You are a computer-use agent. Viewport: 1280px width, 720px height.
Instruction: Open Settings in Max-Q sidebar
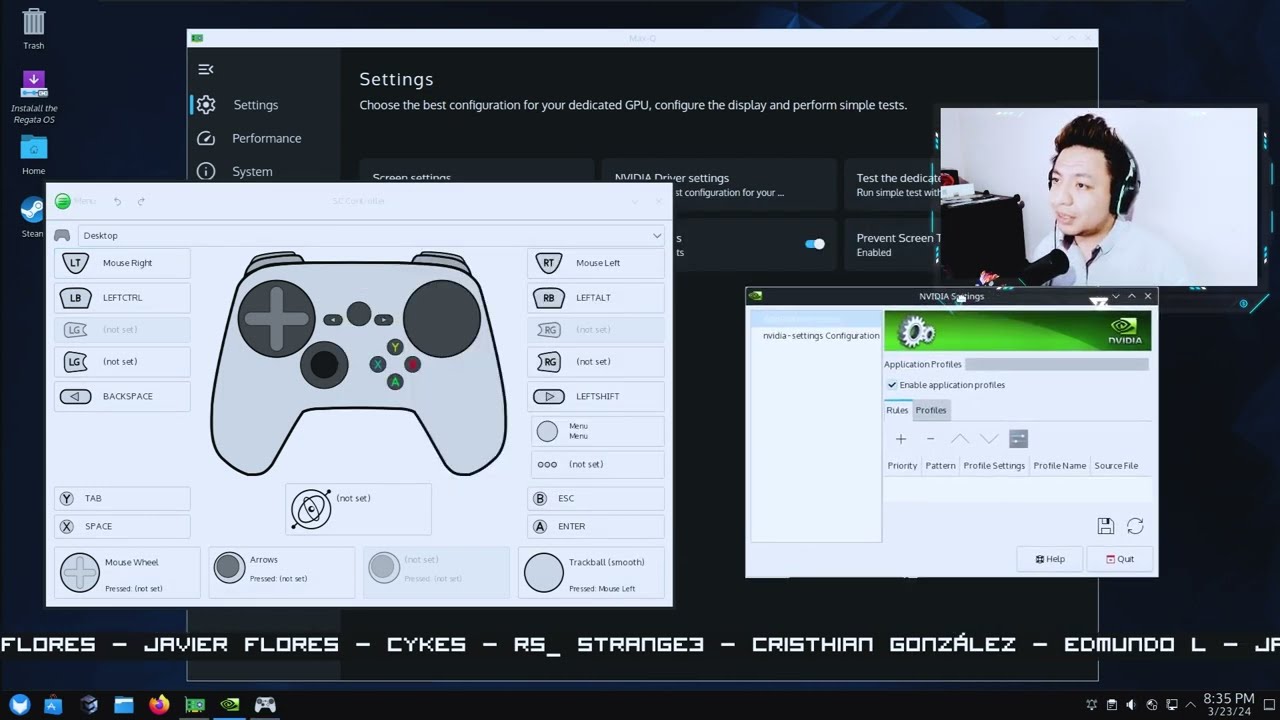coord(255,105)
